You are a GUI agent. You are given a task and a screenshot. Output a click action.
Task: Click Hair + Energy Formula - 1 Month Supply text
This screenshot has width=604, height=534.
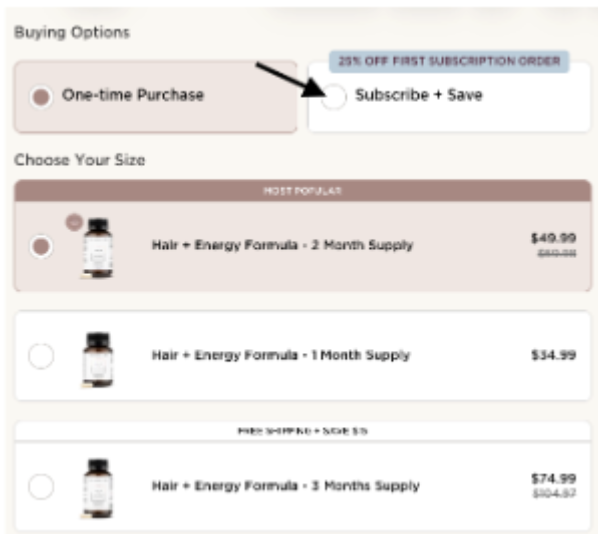point(281,355)
